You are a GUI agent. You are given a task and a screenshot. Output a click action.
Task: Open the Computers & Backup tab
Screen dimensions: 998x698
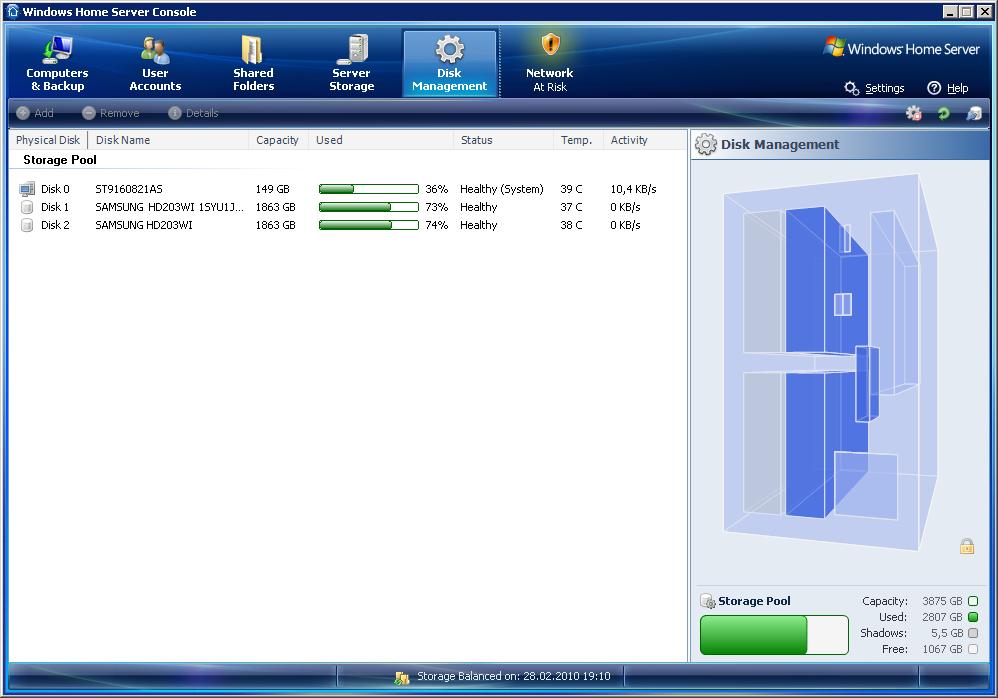pos(57,63)
